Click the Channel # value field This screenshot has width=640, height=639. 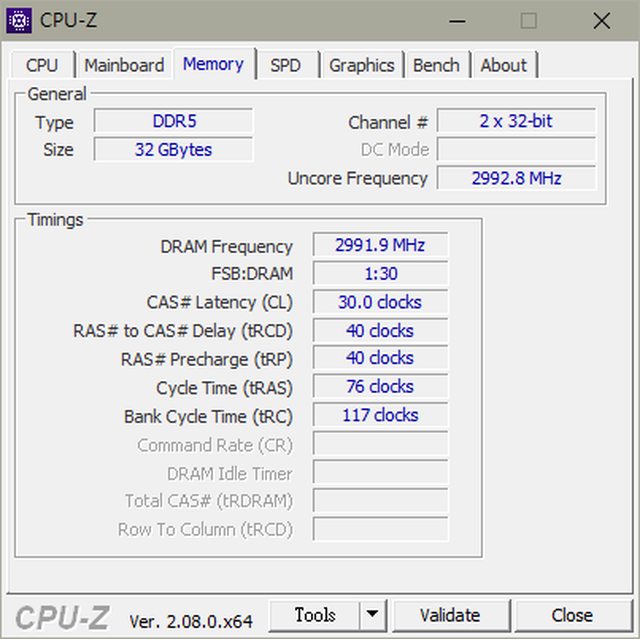[x=515, y=122]
